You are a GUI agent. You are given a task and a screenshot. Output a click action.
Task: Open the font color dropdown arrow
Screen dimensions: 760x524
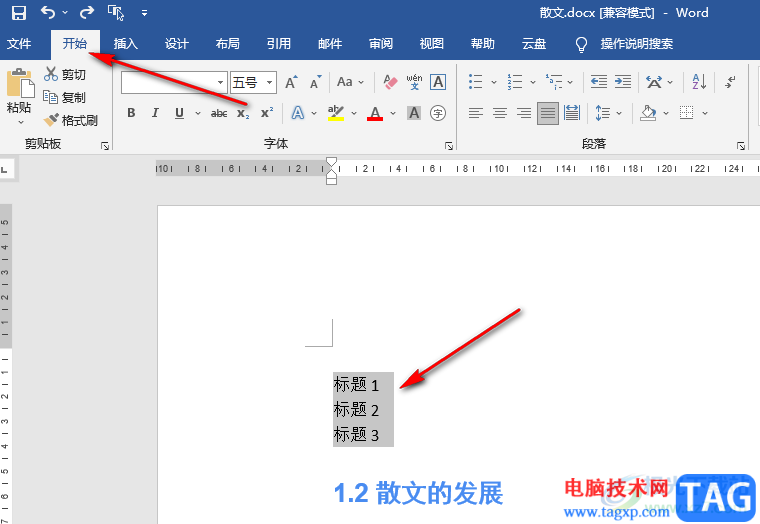click(393, 113)
